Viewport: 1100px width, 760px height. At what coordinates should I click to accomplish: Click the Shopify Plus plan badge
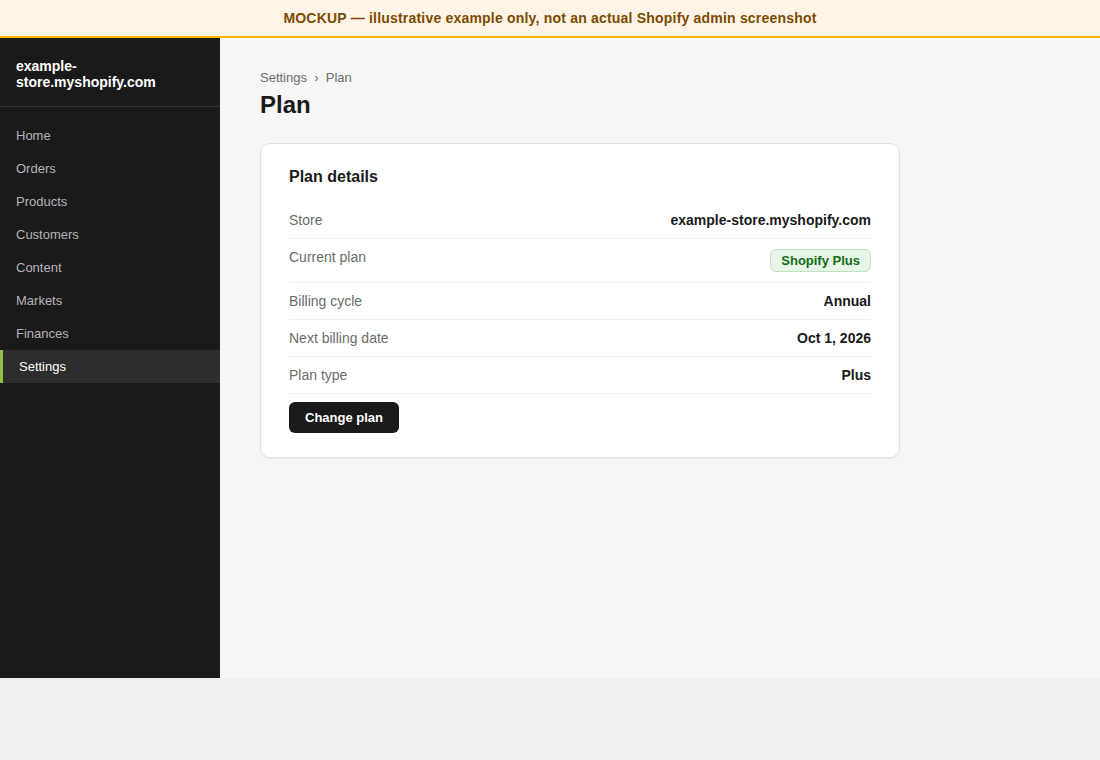point(820,260)
